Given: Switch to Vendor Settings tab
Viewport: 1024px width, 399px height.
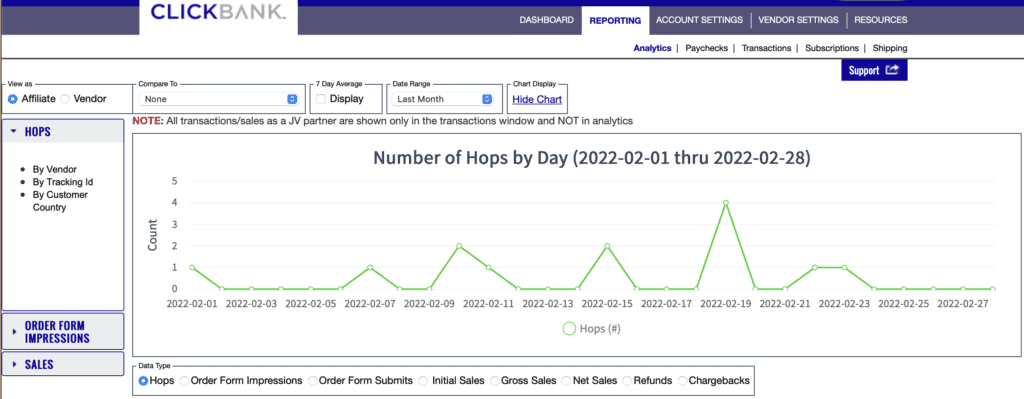Looking at the screenshot, I should pos(798,20).
